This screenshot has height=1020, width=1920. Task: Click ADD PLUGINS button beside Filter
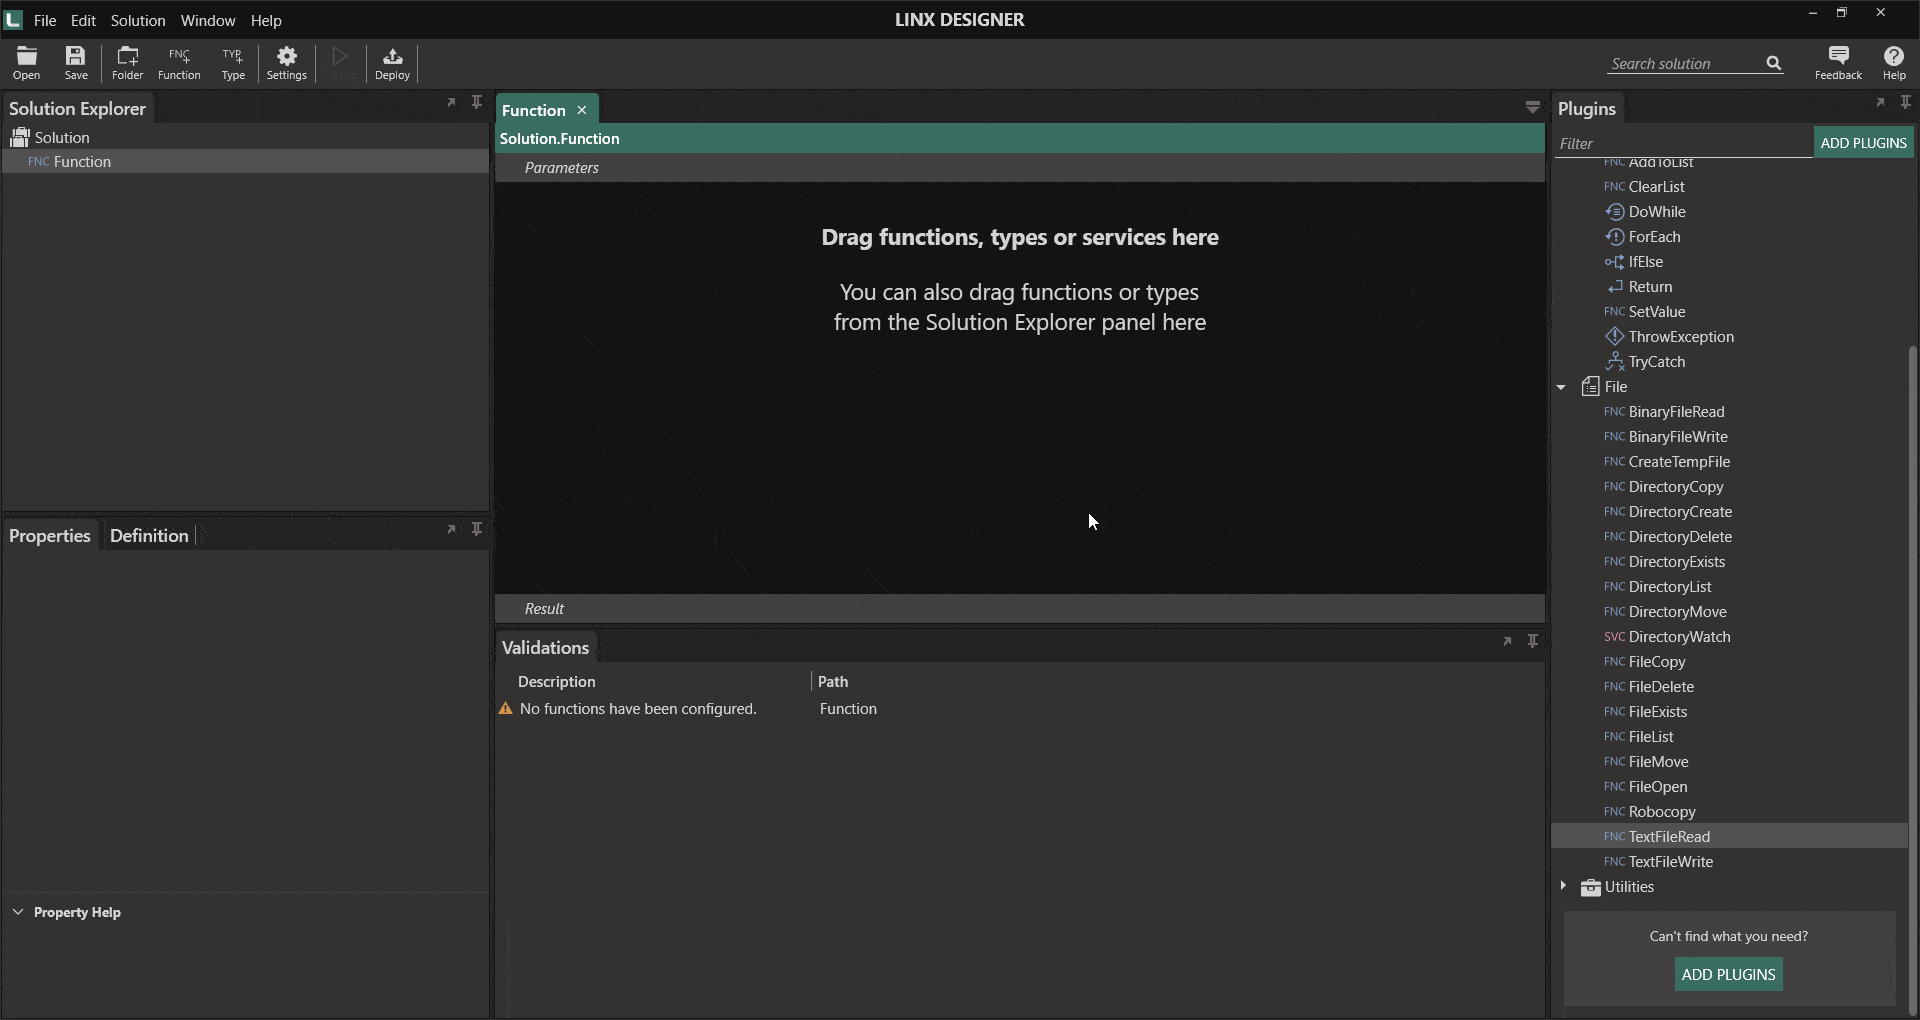[x=1863, y=143]
